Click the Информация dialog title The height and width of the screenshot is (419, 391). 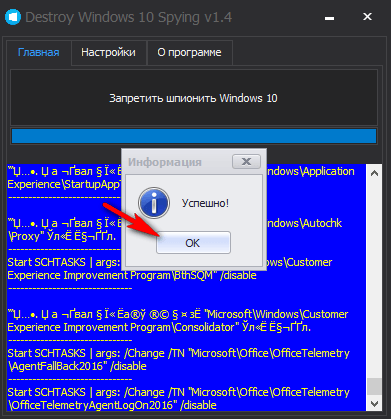coord(165,162)
